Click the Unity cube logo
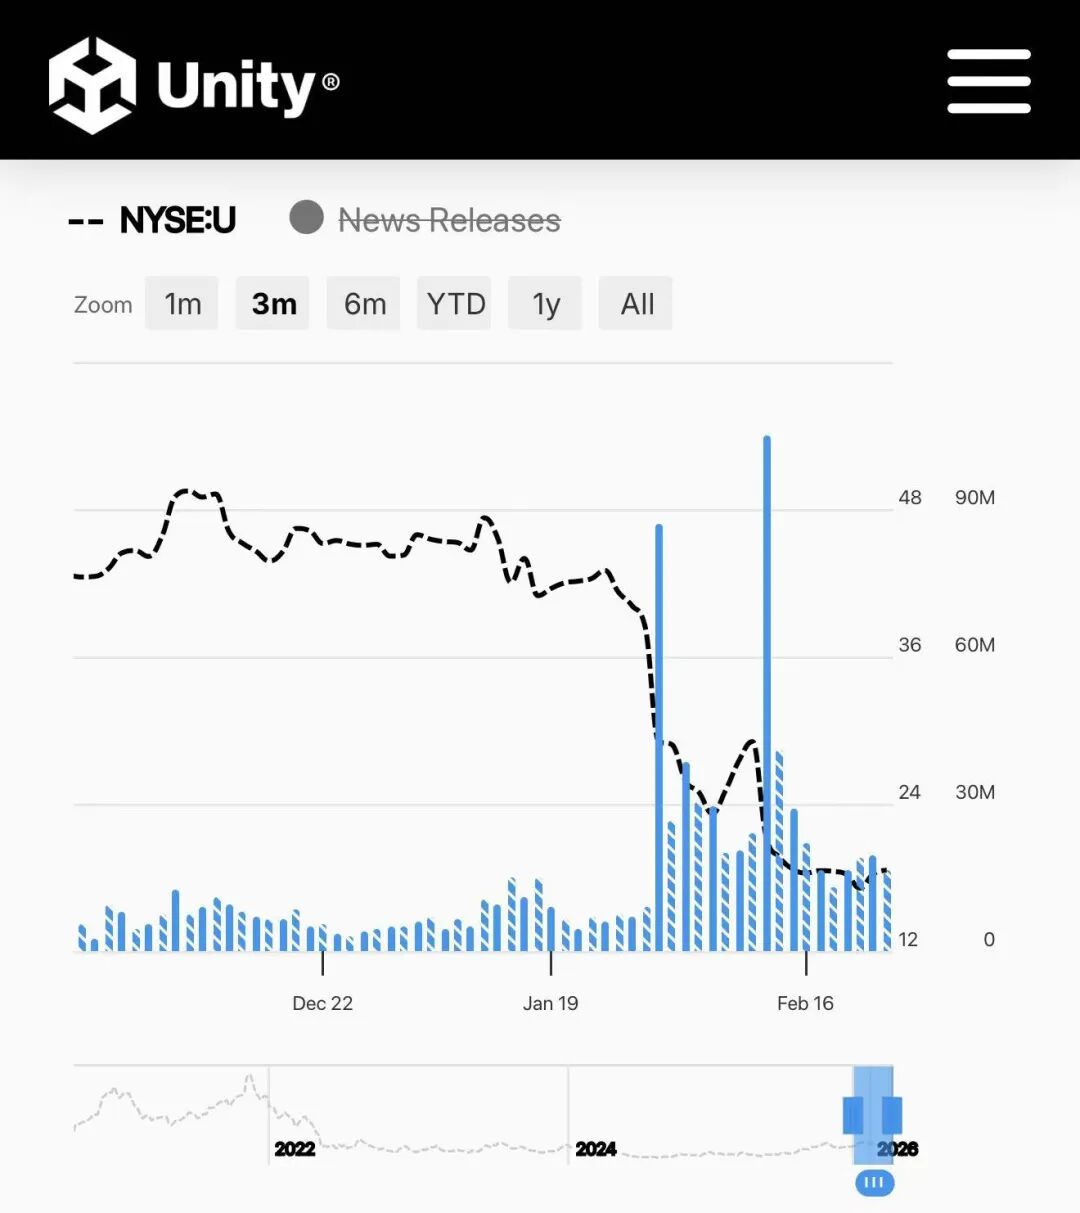Screen dimensions: 1080x1213 coord(92,85)
